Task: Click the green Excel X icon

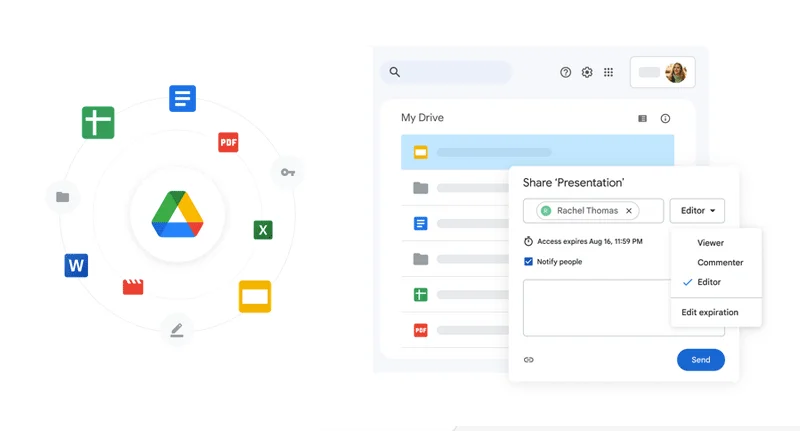Action: click(x=263, y=230)
